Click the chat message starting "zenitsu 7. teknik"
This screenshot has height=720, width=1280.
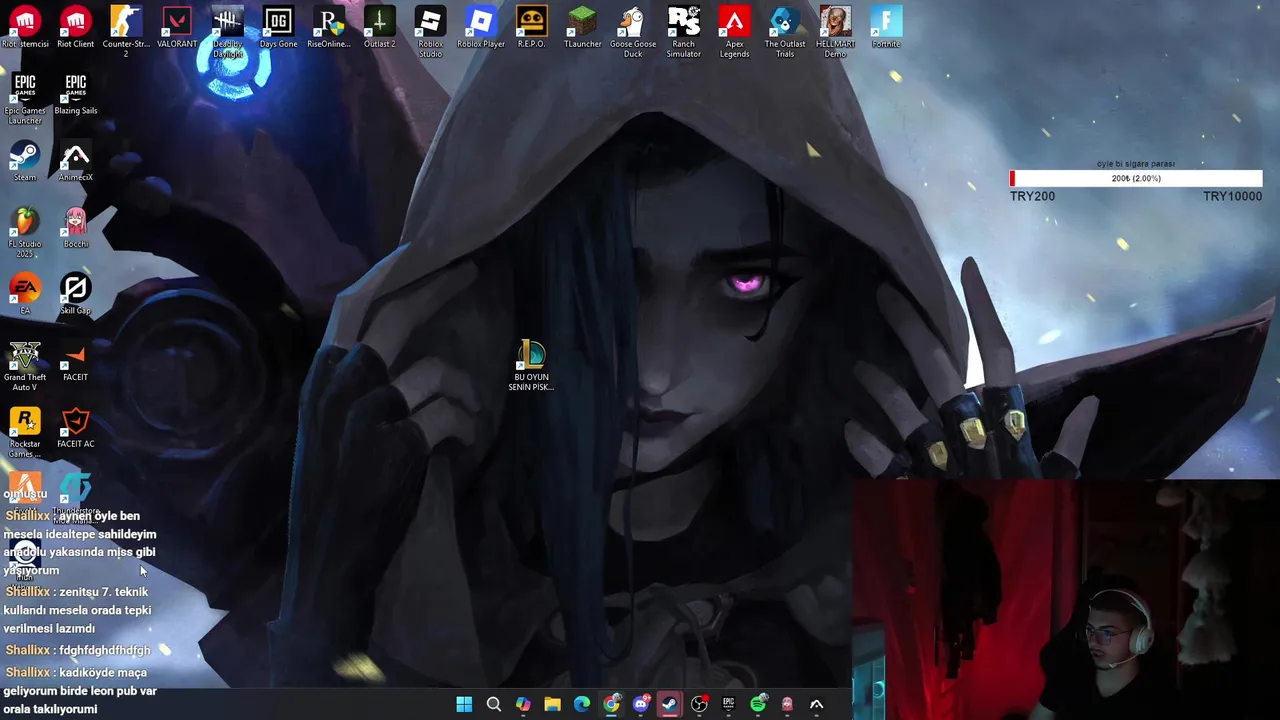78,610
